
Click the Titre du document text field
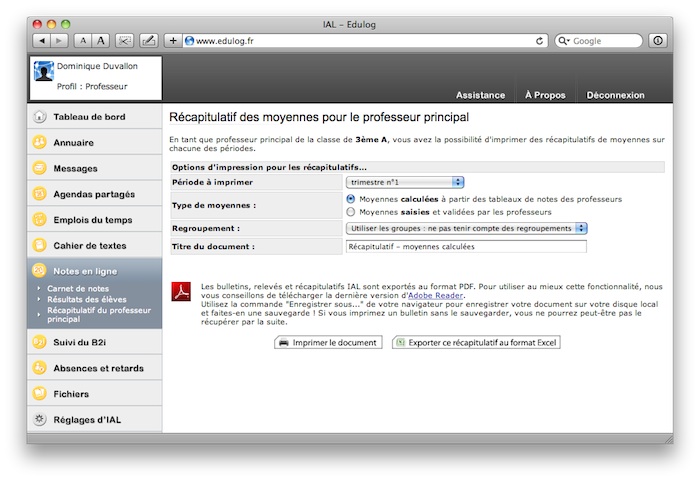[465, 246]
